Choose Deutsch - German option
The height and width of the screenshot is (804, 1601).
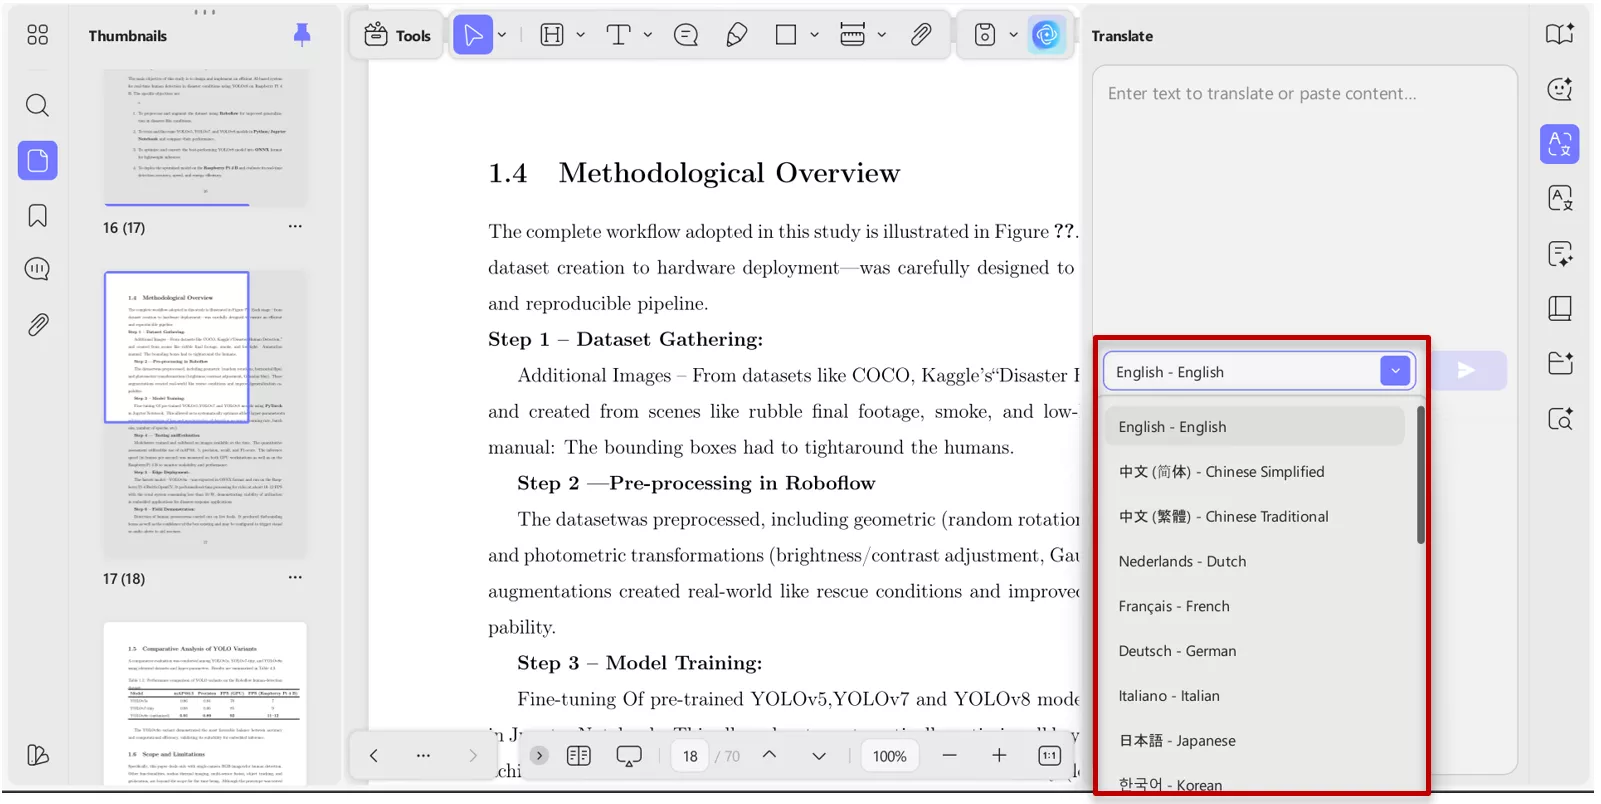[1255, 651]
